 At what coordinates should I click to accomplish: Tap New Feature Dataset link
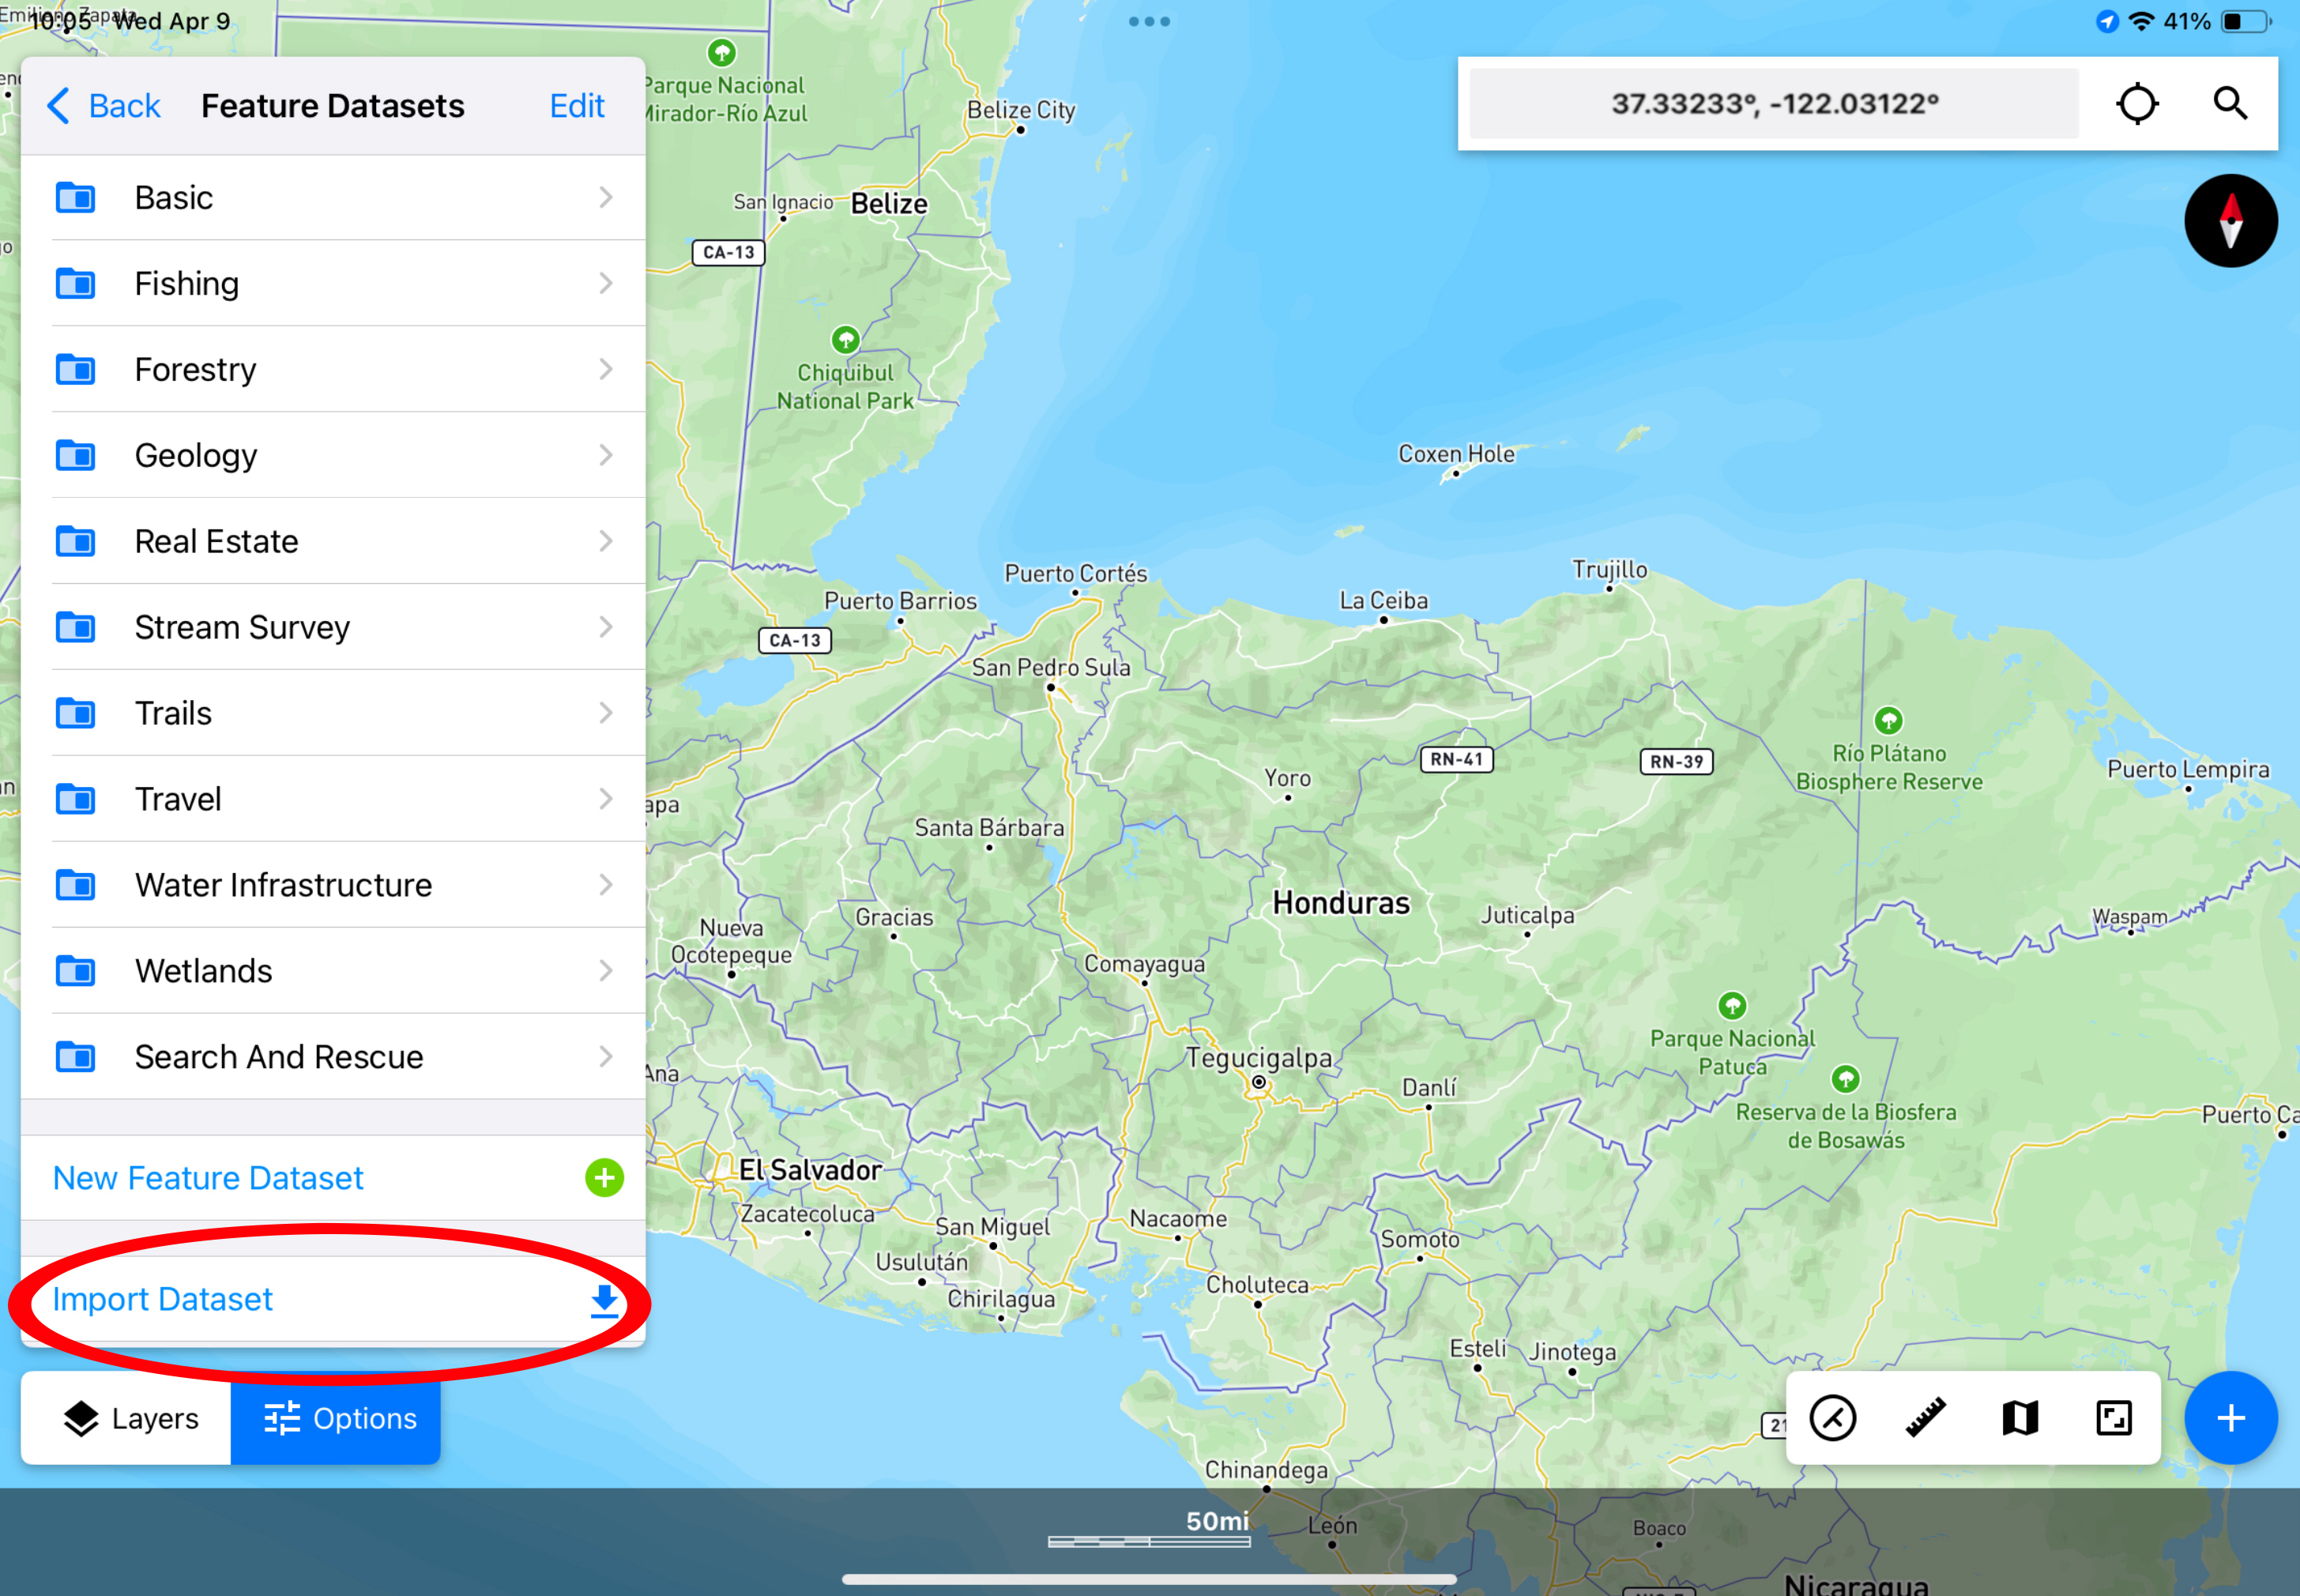(x=208, y=1179)
